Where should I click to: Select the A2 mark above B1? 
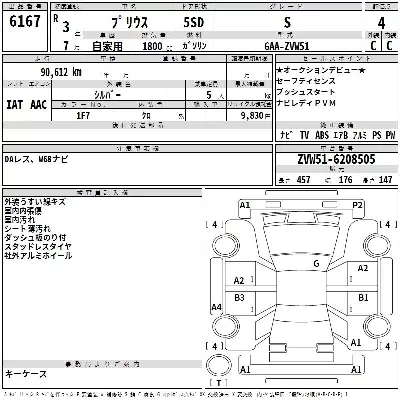363,268
